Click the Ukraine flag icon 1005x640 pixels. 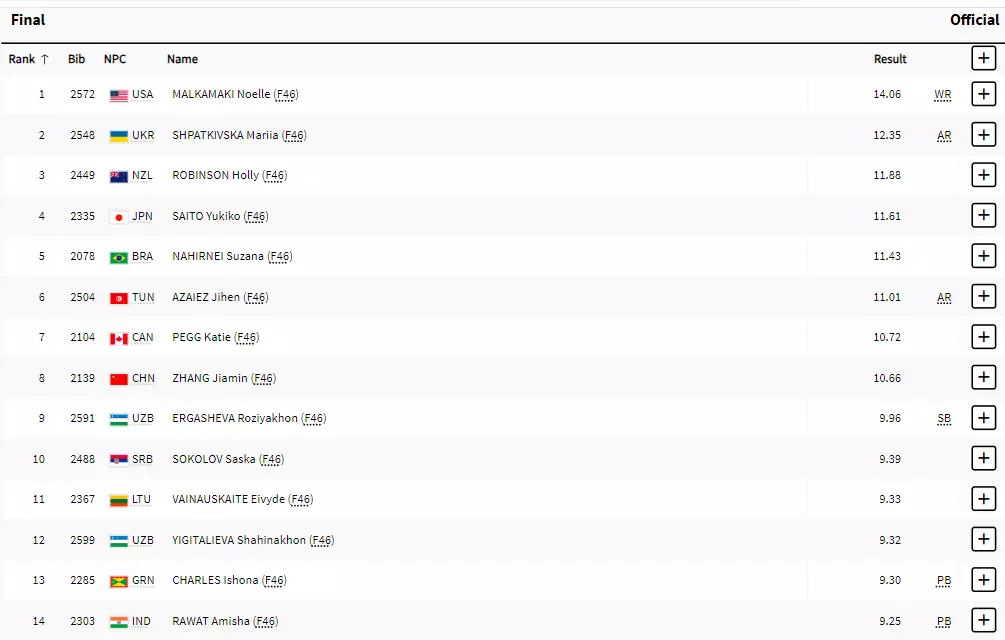[x=119, y=136]
